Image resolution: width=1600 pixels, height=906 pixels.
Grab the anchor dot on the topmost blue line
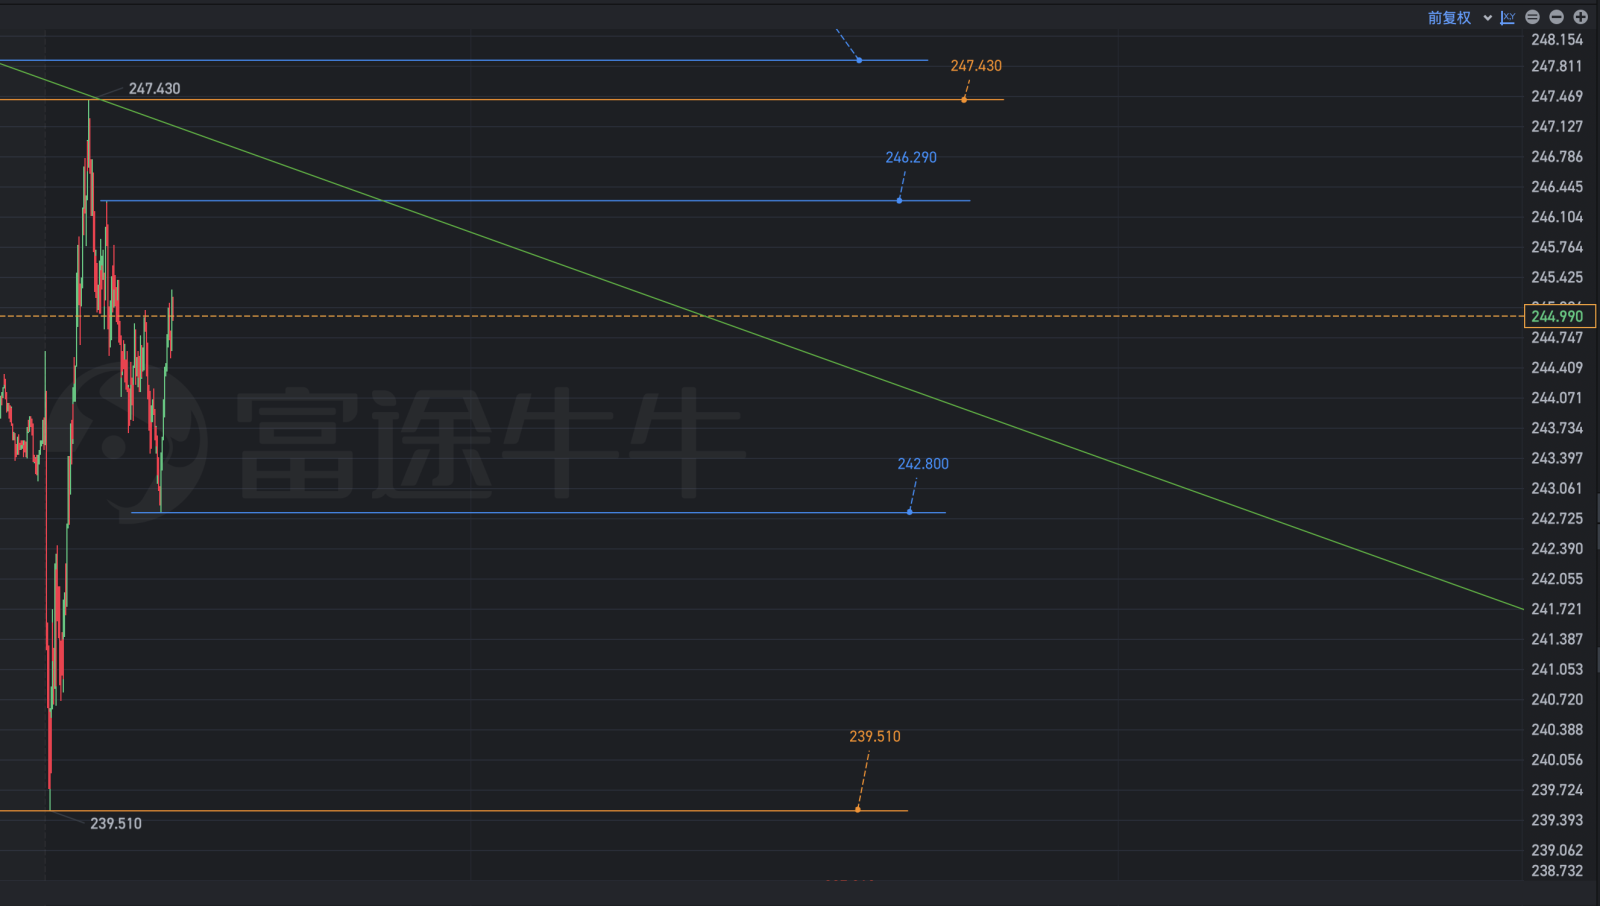(x=859, y=60)
